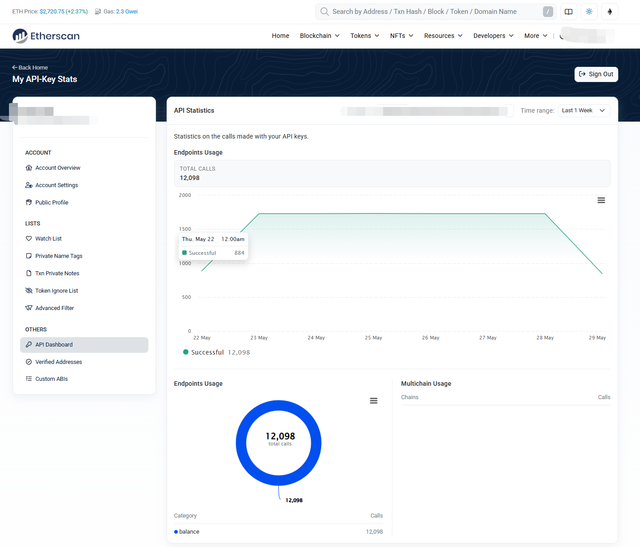Image resolution: width=640 pixels, height=547 pixels.
Task: Click the Account Settings person icon
Action: (29, 185)
